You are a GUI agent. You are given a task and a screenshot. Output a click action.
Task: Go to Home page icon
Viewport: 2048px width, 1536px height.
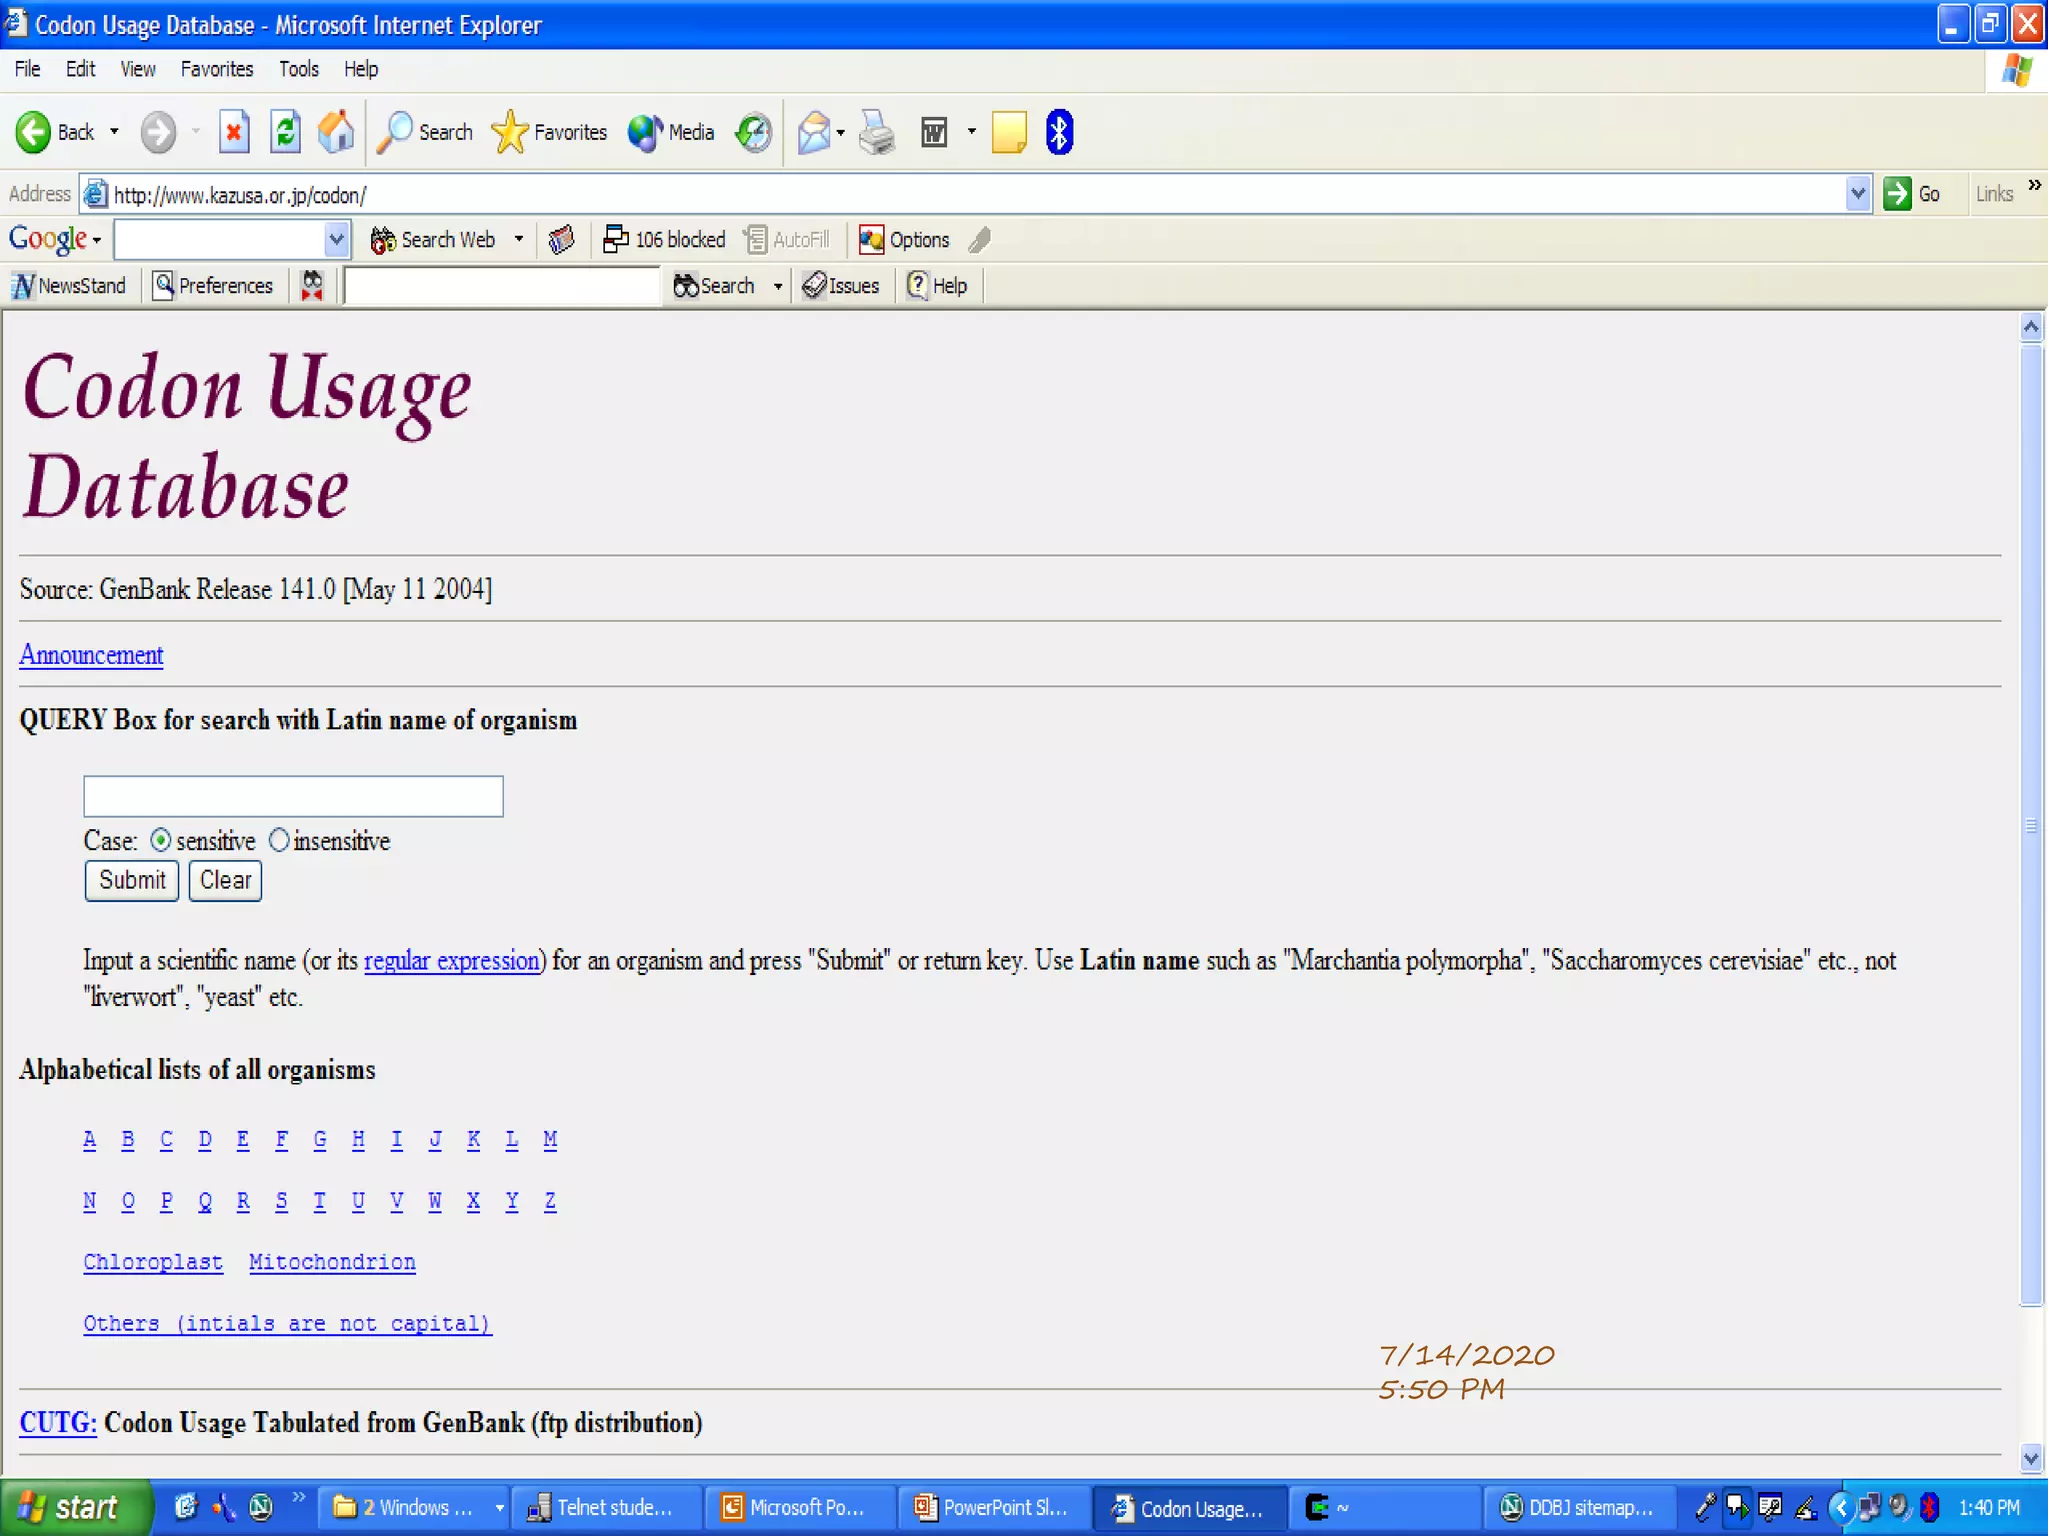tap(336, 132)
